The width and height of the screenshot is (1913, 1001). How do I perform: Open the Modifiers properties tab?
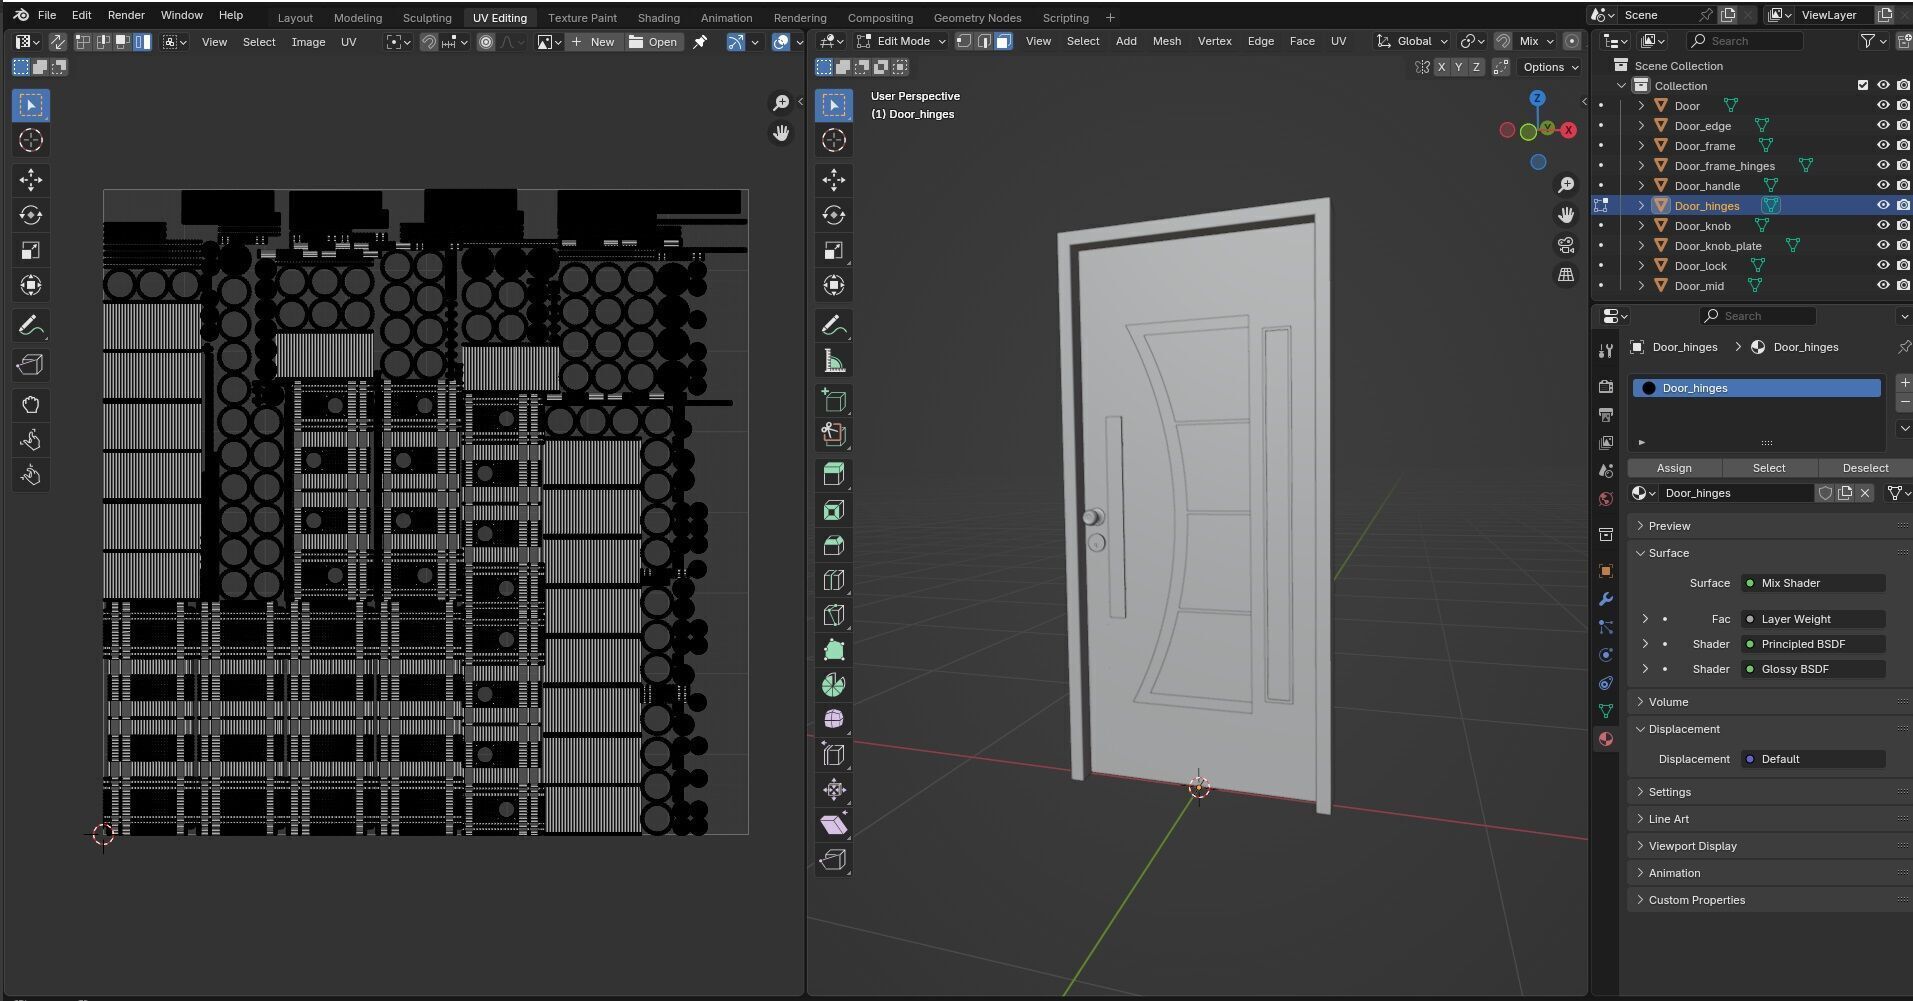1606,599
